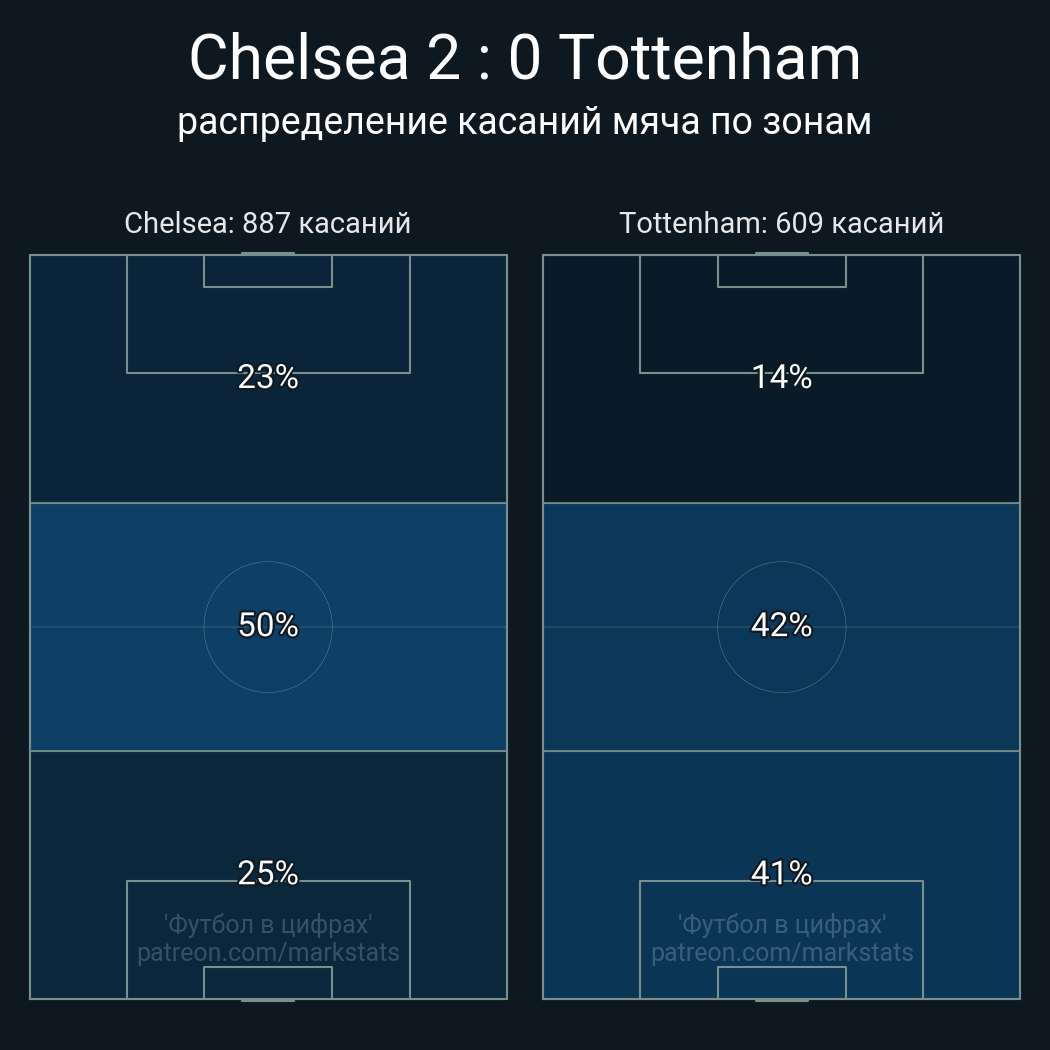Click Chelsea's 50% middle third label
Image resolution: width=1050 pixels, height=1050 pixels.
pyautogui.click(x=268, y=625)
